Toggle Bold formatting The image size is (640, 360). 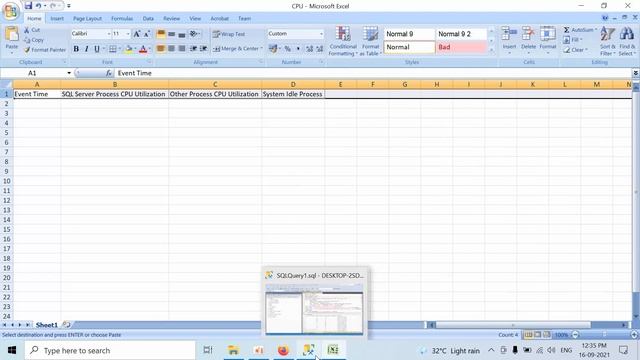point(76,49)
